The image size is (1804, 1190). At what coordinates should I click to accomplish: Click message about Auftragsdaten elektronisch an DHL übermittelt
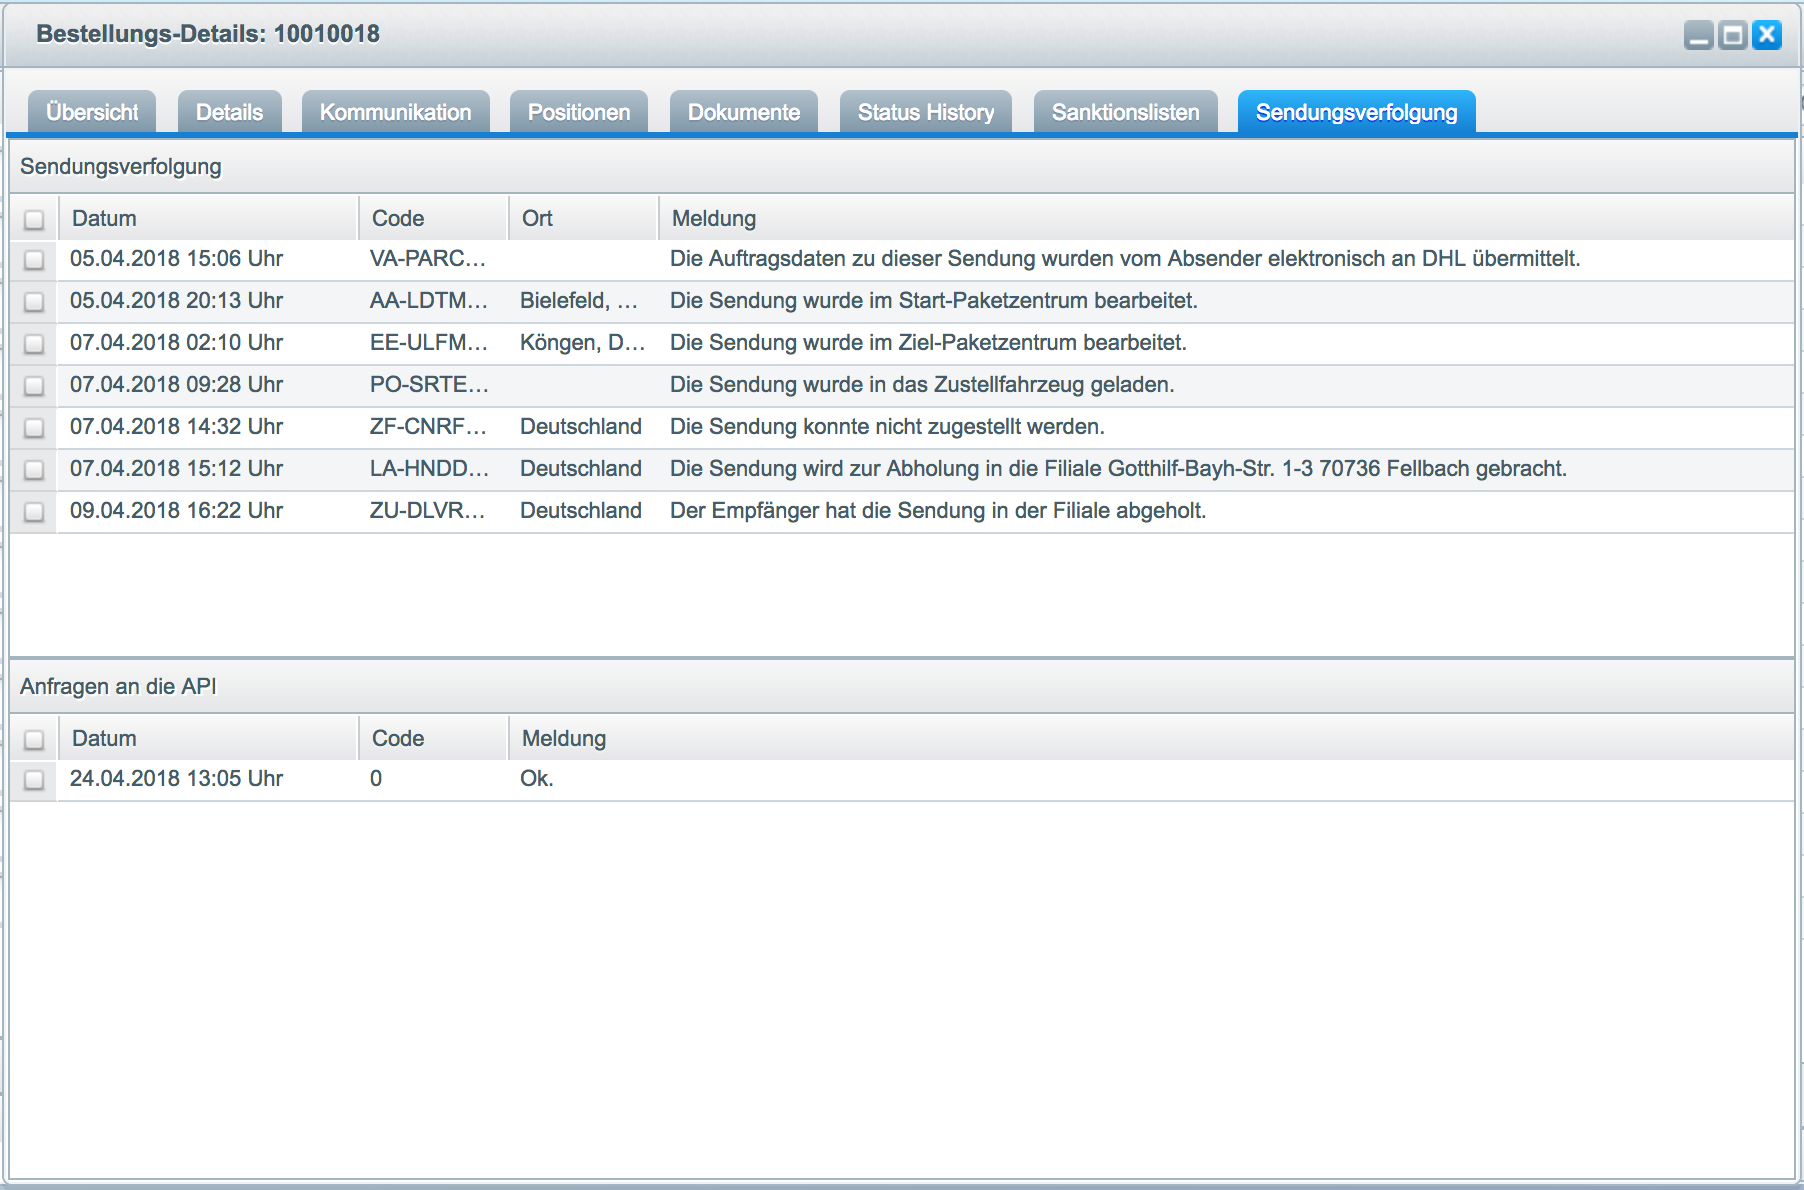point(1125,259)
